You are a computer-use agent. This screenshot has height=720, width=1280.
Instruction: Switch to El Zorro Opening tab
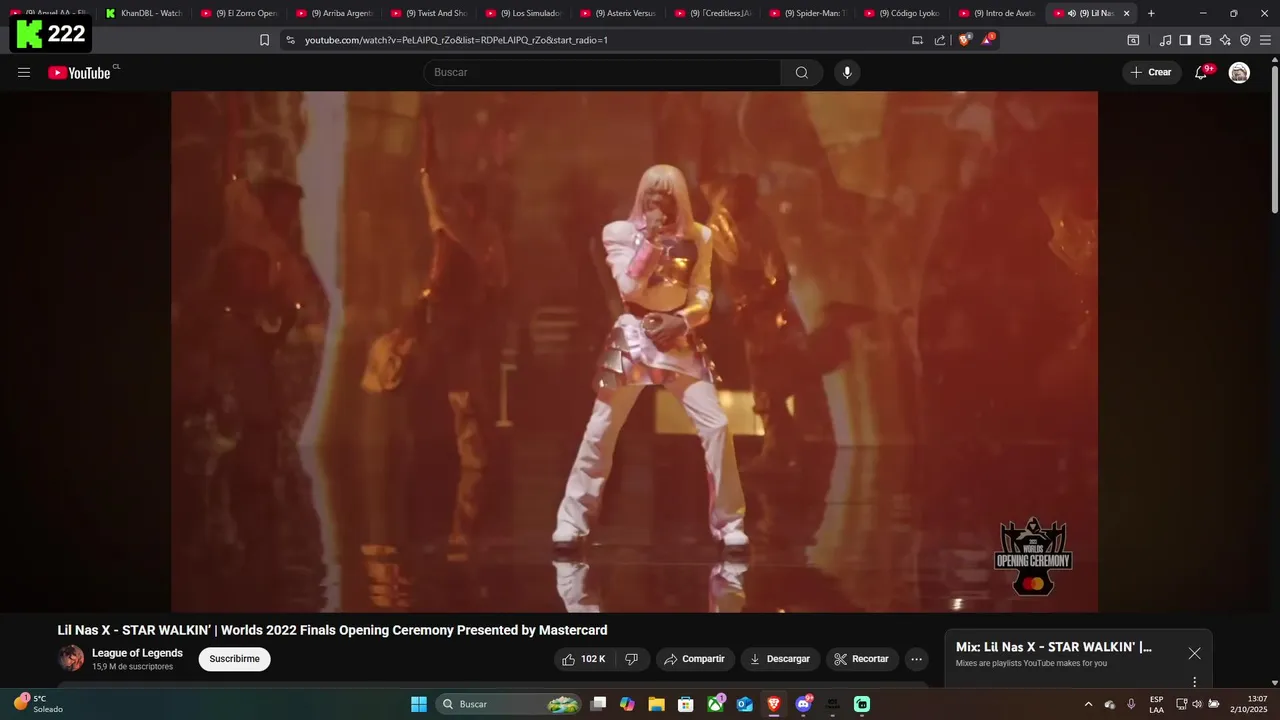(x=238, y=13)
